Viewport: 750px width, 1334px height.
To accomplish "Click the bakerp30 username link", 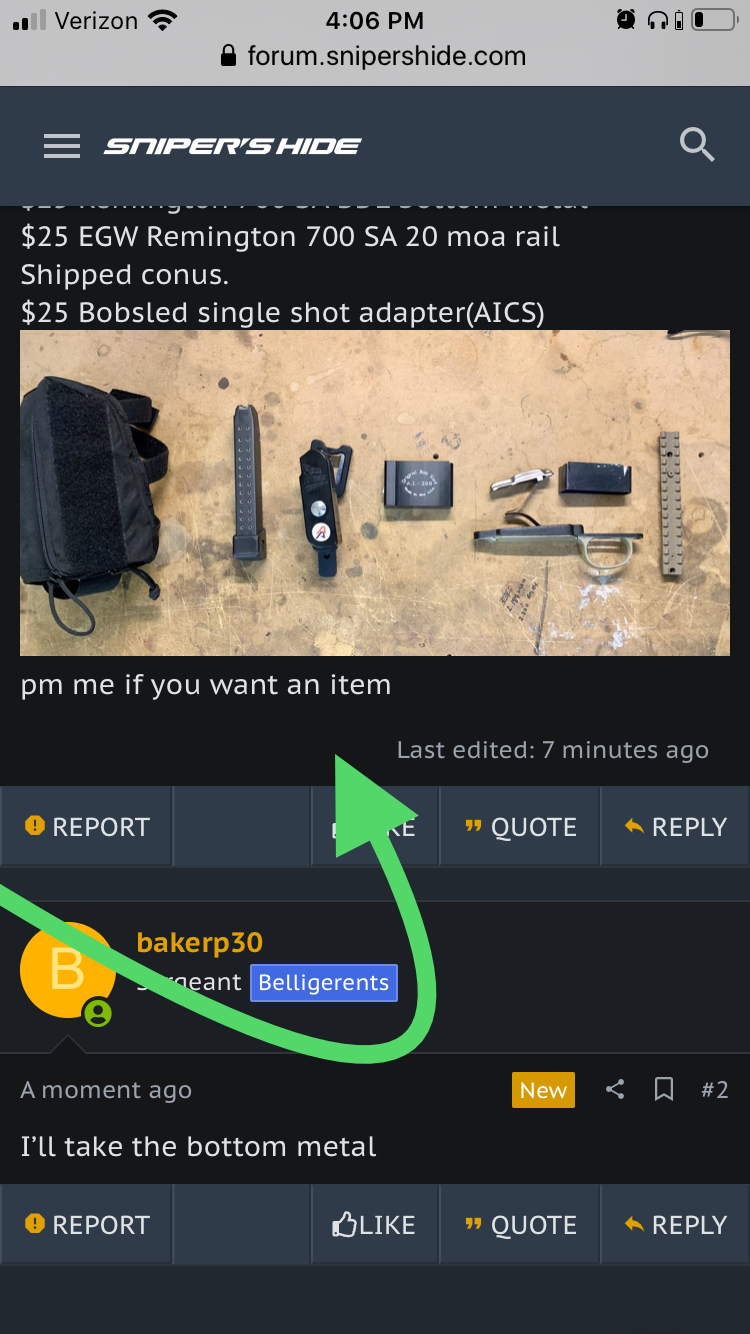I will (200, 942).
